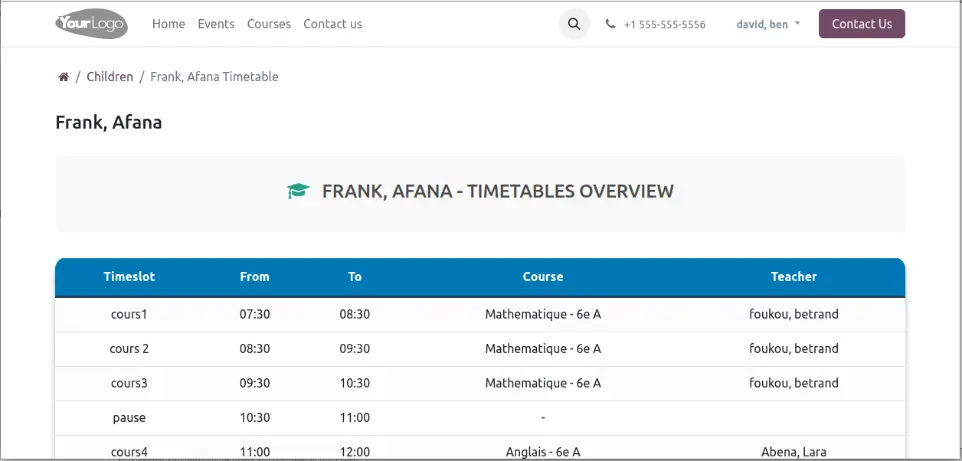Expand the david, ben user dropdown
The height and width of the screenshot is (461, 962).
(767, 24)
